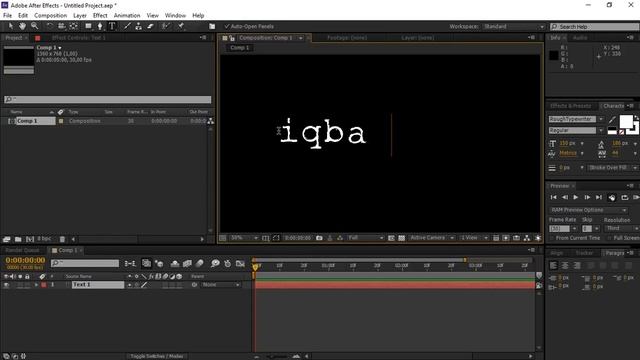This screenshot has height=360, width=640.
Task: Open the File menu
Action: (x=7, y=16)
